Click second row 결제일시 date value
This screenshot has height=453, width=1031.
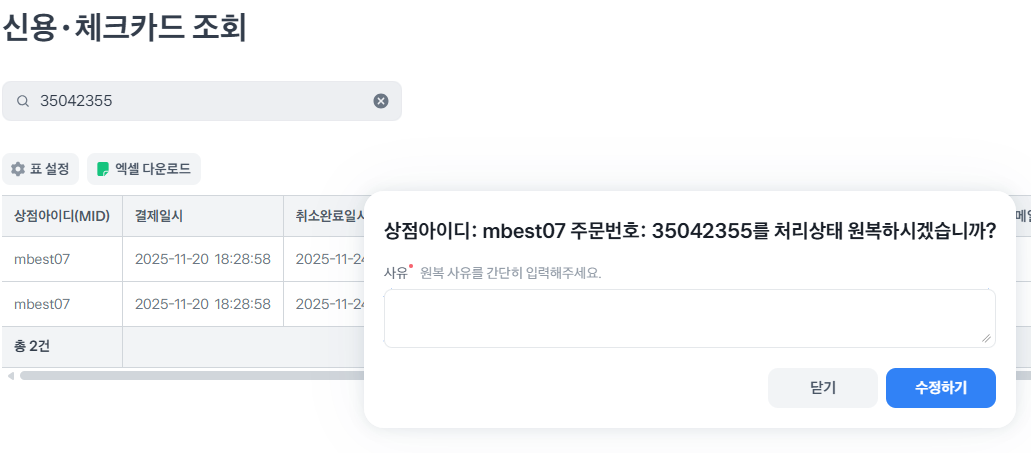[x=202, y=303]
